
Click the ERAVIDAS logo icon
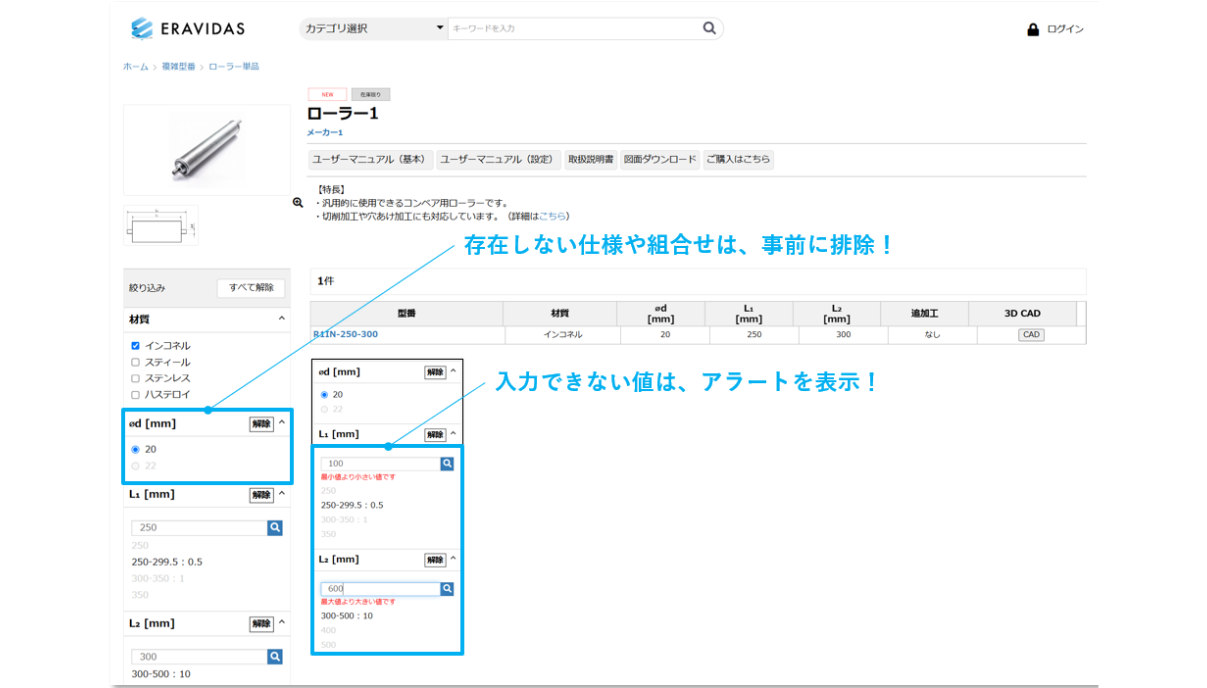(x=142, y=28)
